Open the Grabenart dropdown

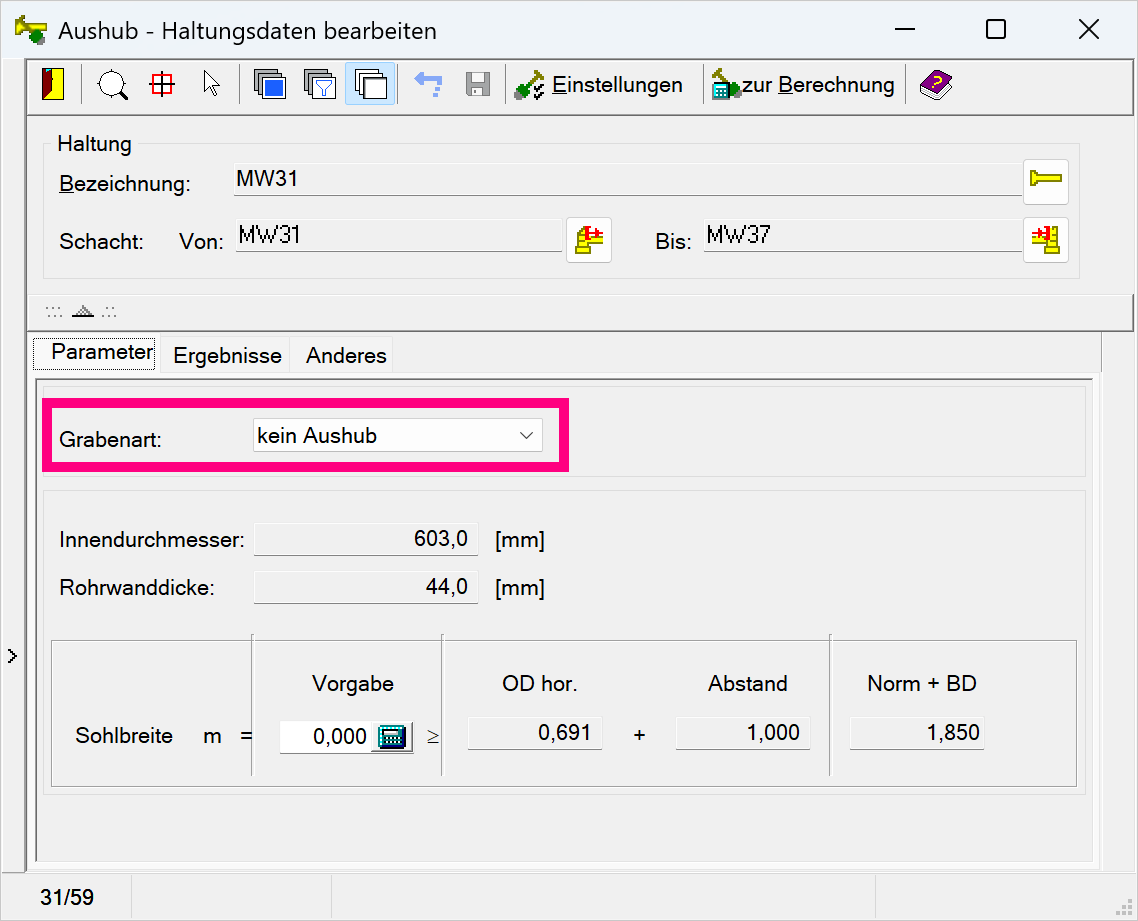coord(397,436)
